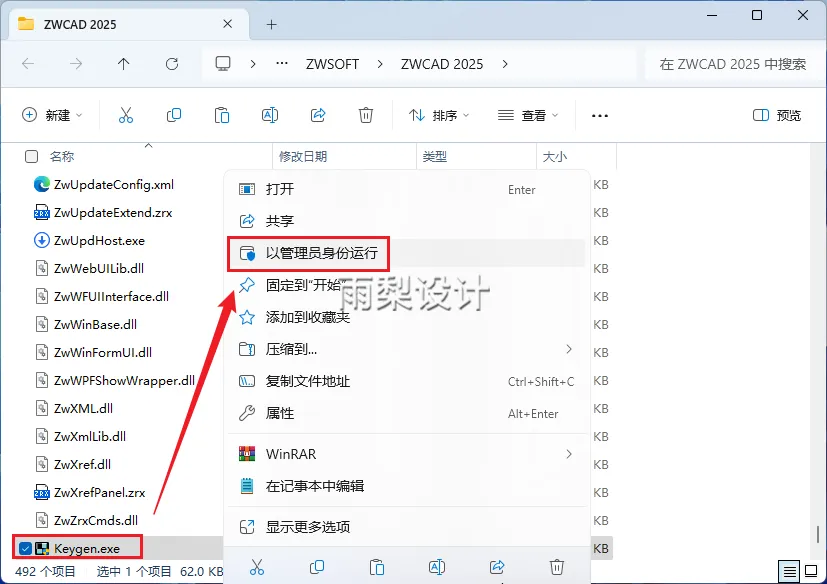
Task: Click the Share icon in the toolbar
Action: click(x=318, y=115)
